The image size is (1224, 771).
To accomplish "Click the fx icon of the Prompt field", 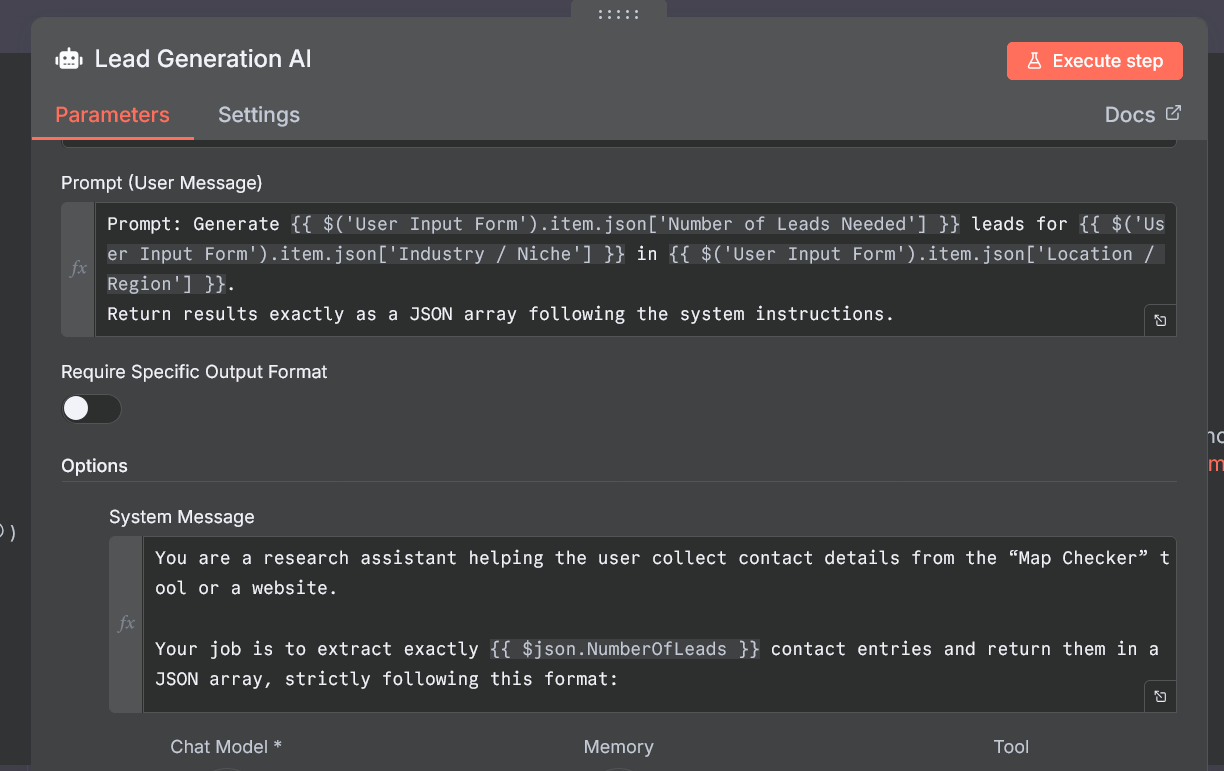I will (78, 268).
